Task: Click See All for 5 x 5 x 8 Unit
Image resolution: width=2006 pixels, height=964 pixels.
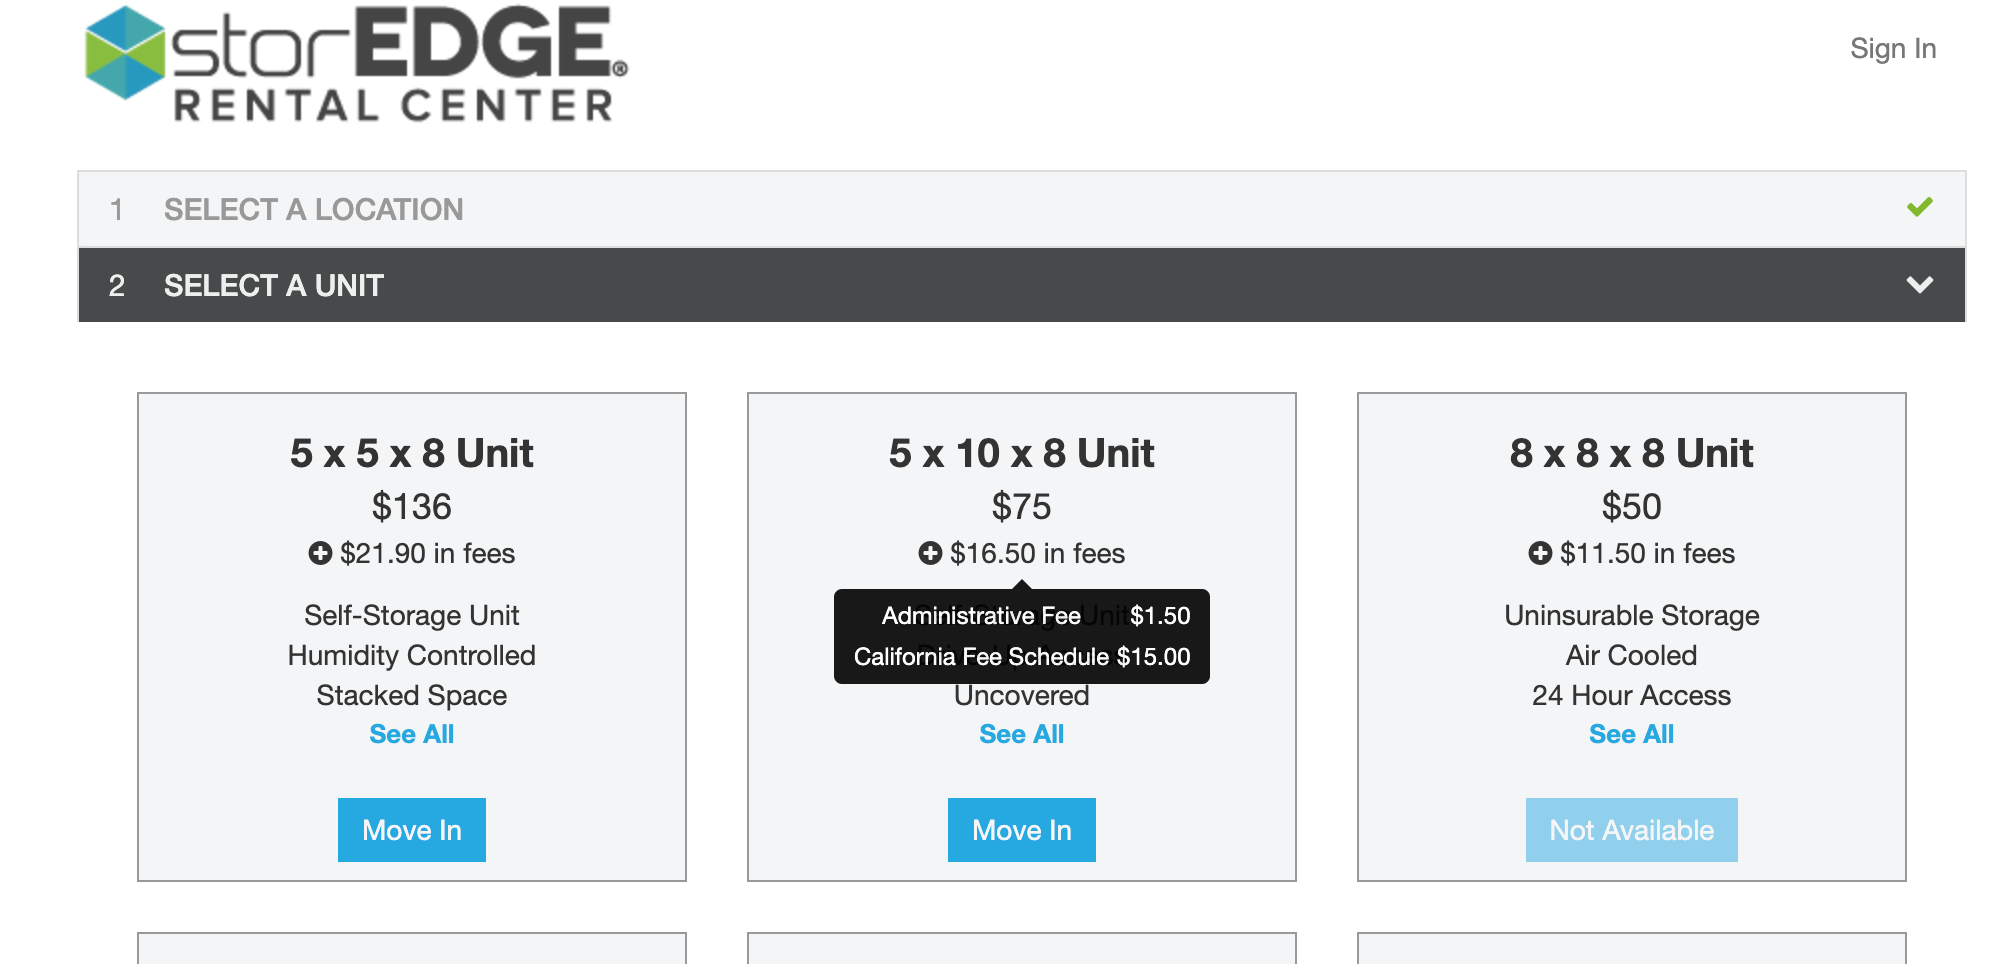Action: 412,734
